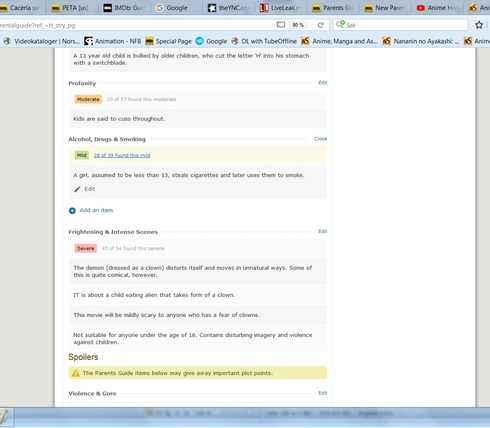Screen dimensions: 490x428
Task: Toggle the reader view icon
Action: pyautogui.click(x=281, y=25)
